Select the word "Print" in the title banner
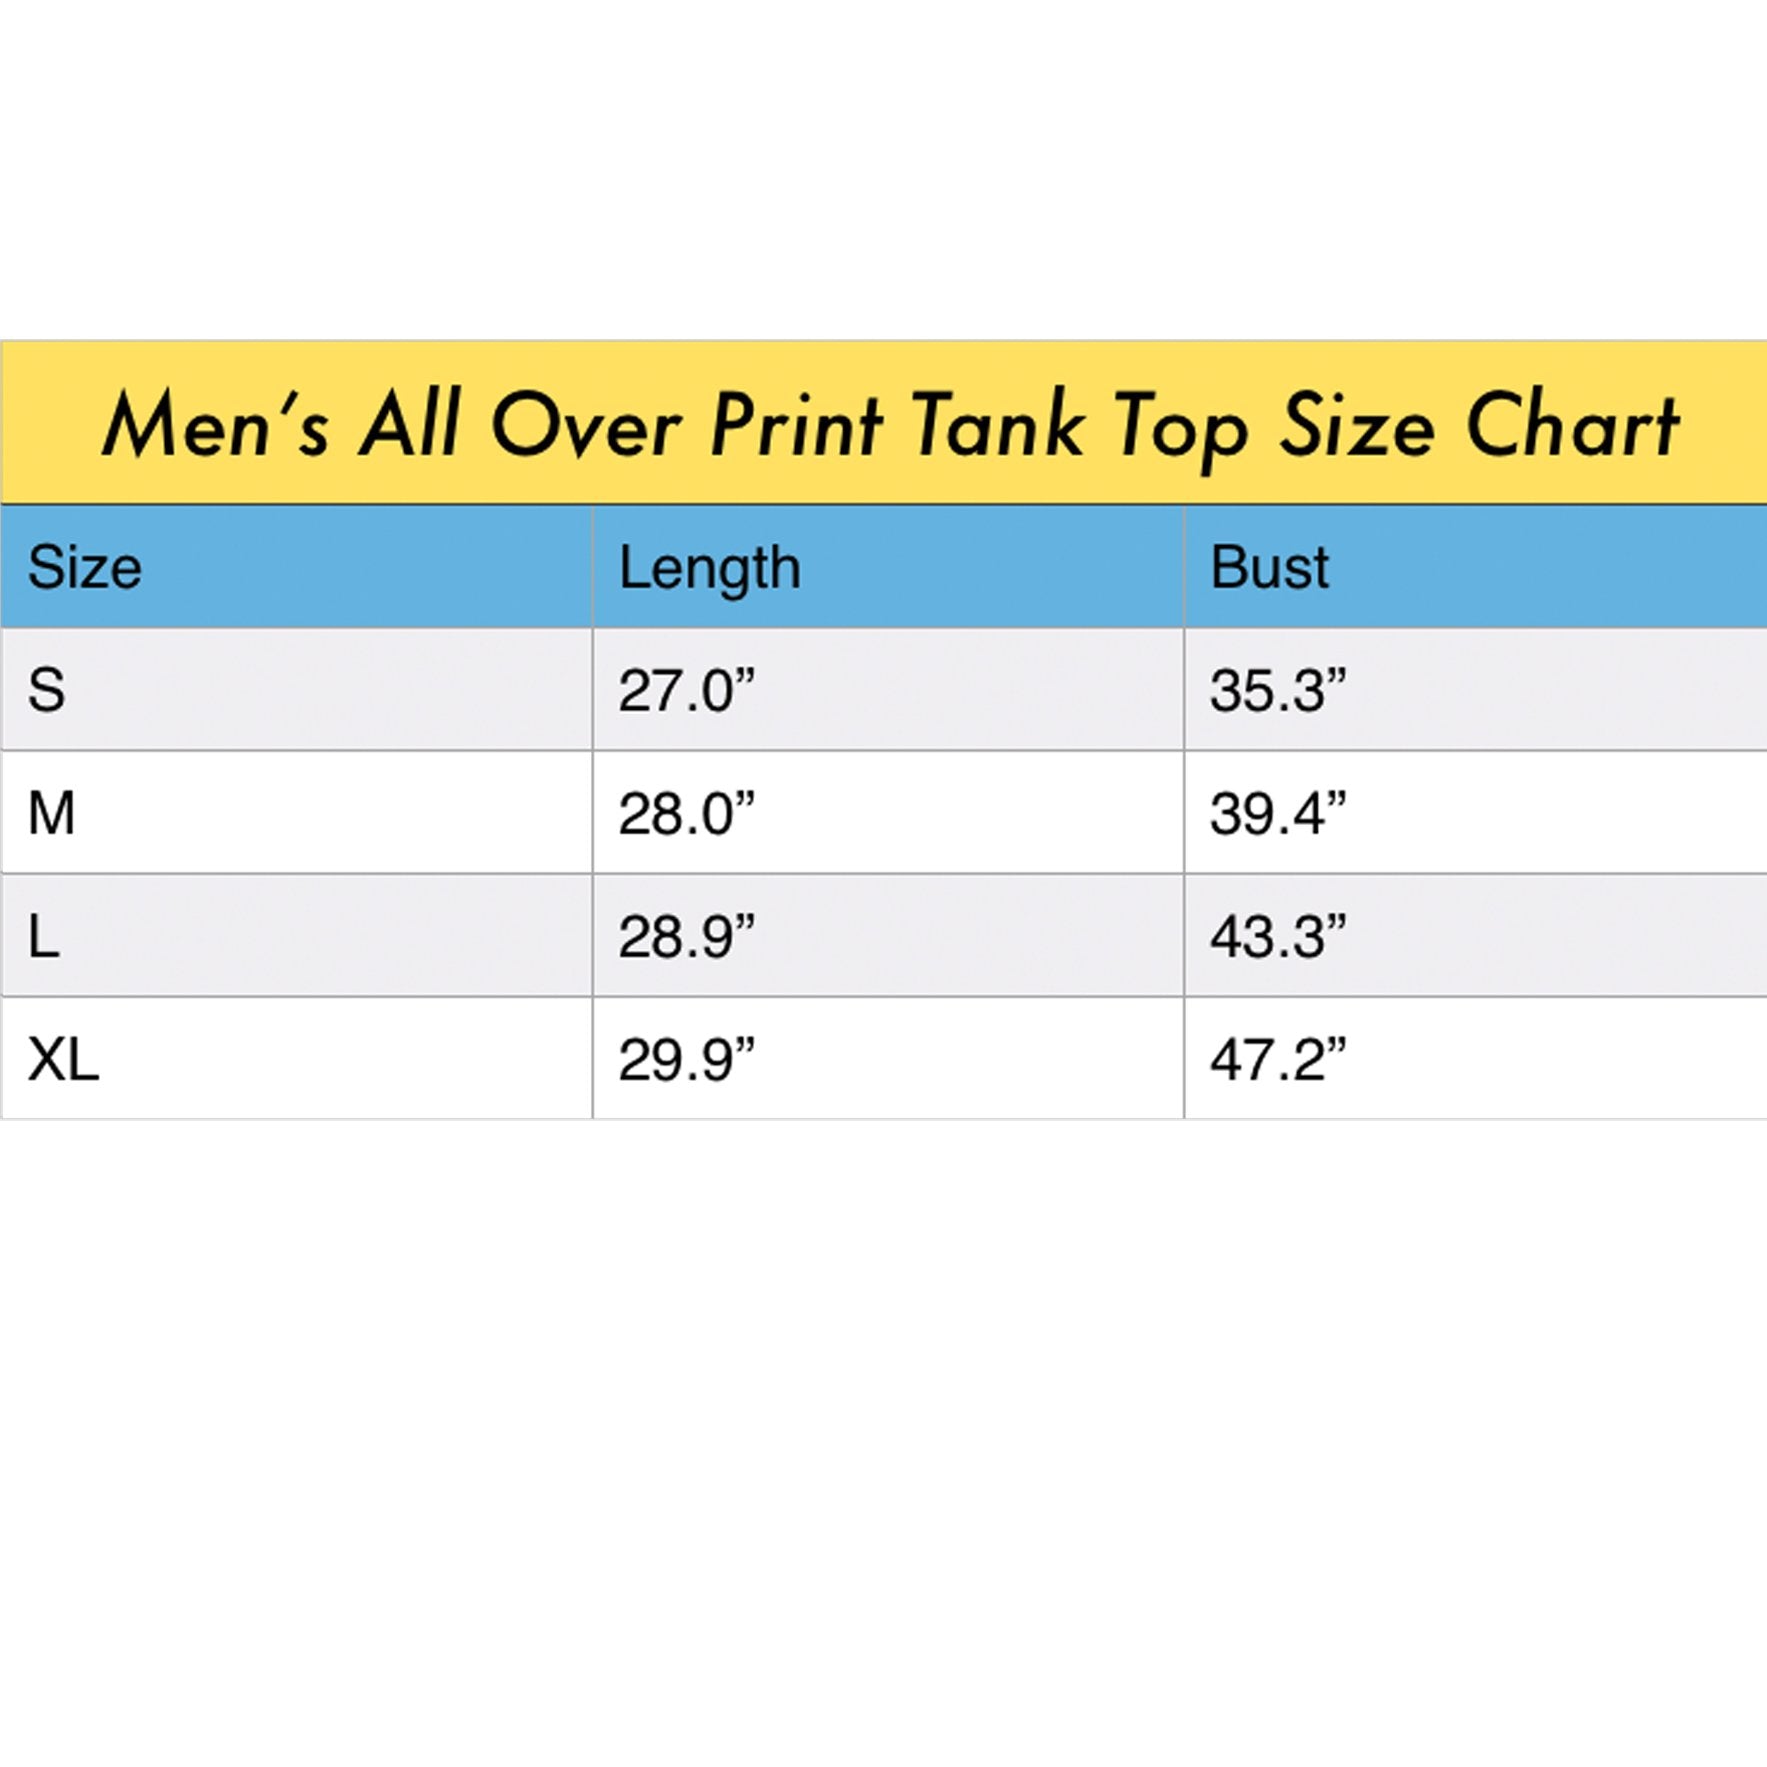This screenshot has width=1767, height=1767. point(796,425)
